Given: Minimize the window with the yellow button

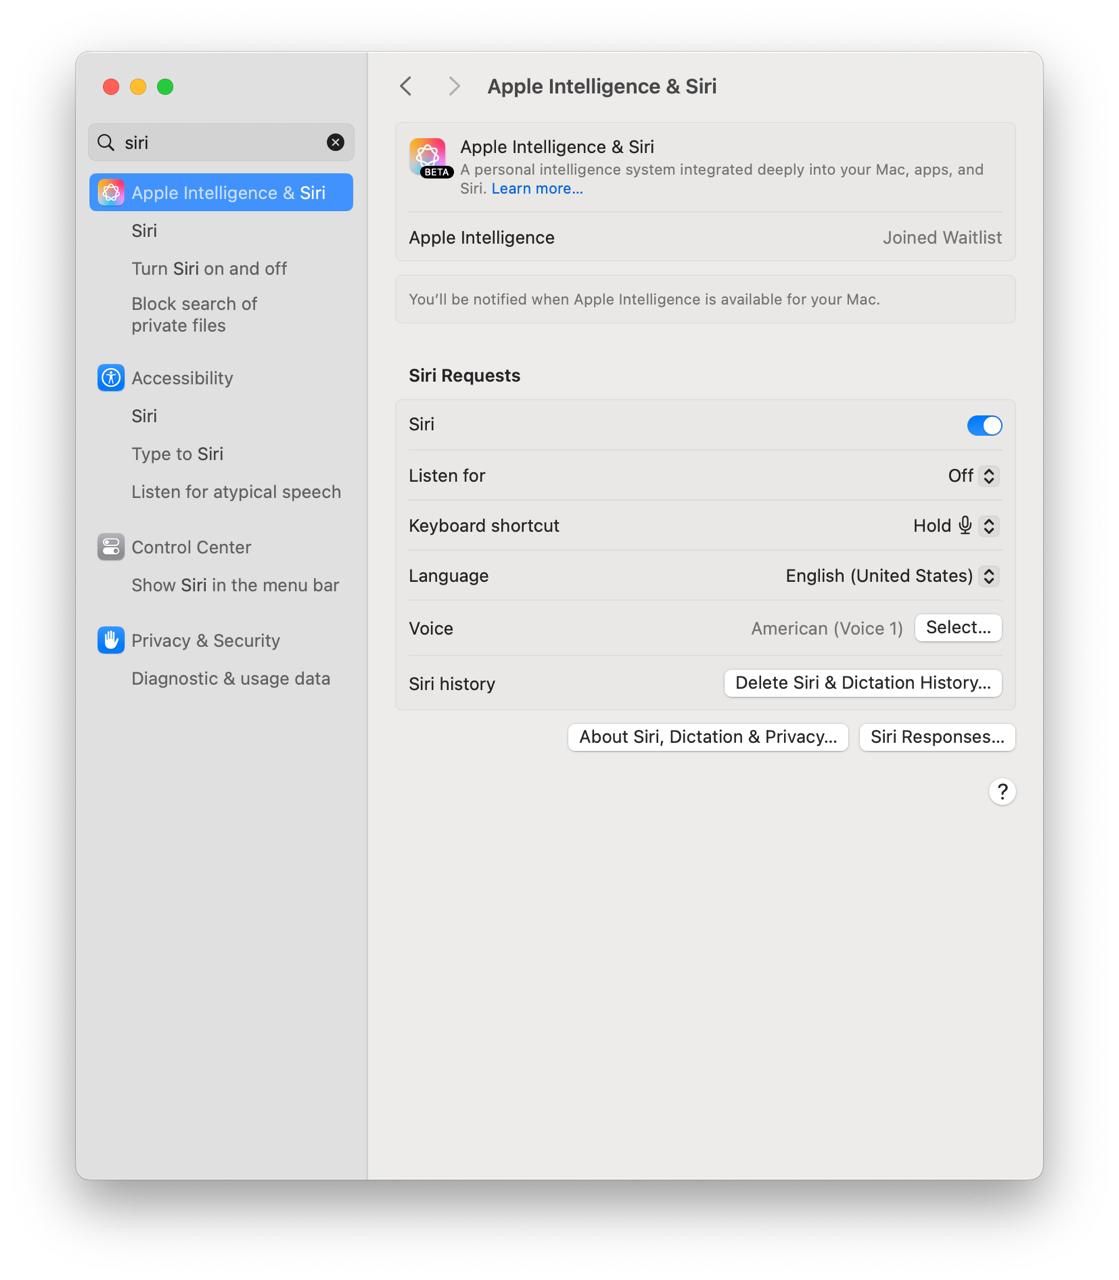Looking at the screenshot, I should tap(138, 87).
